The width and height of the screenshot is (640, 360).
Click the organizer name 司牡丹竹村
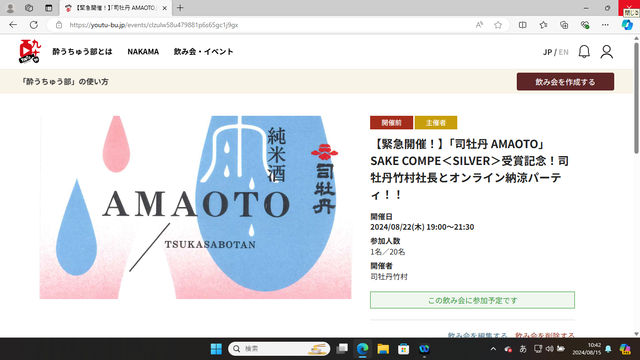(389, 276)
